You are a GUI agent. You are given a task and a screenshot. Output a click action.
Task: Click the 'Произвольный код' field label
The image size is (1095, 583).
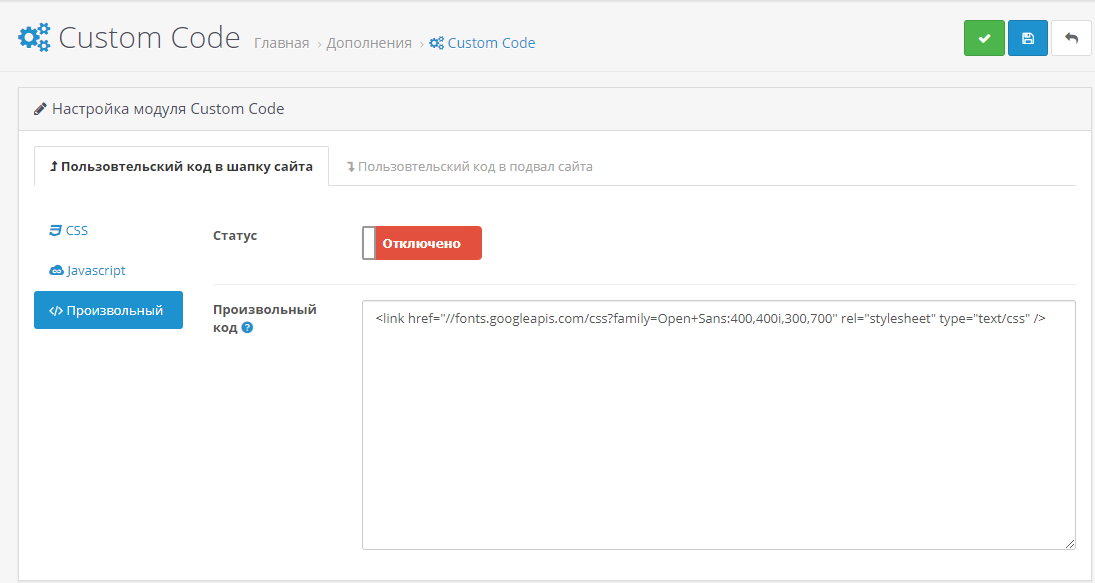[x=264, y=310]
